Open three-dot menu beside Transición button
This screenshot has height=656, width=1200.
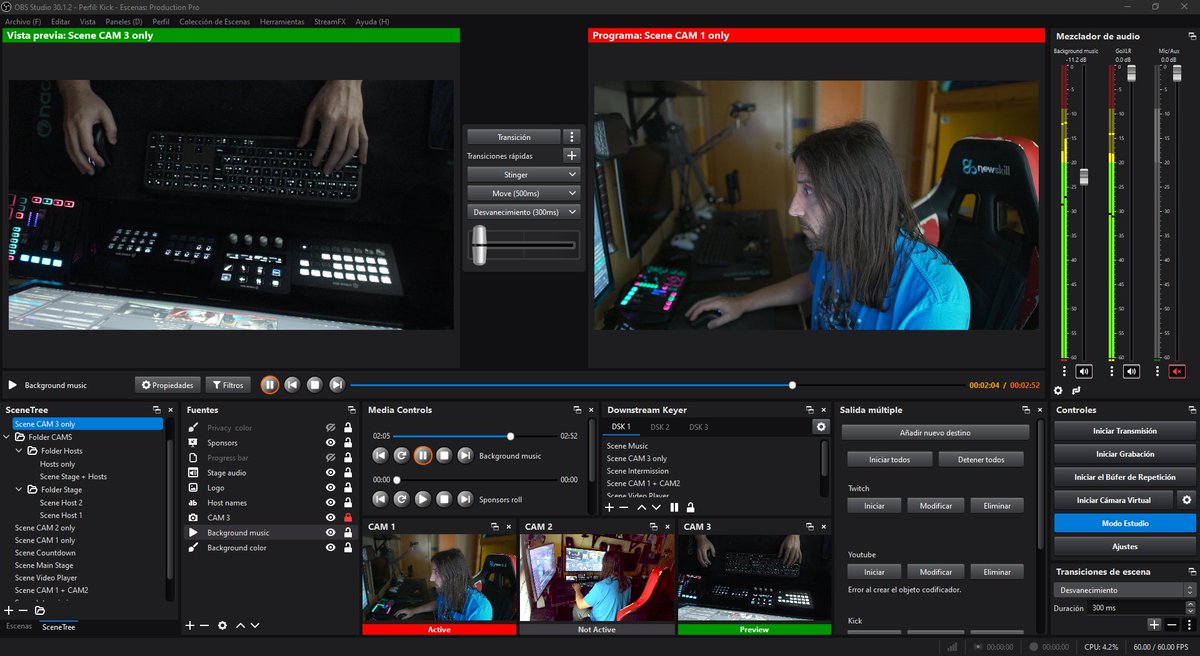[x=571, y=136]
